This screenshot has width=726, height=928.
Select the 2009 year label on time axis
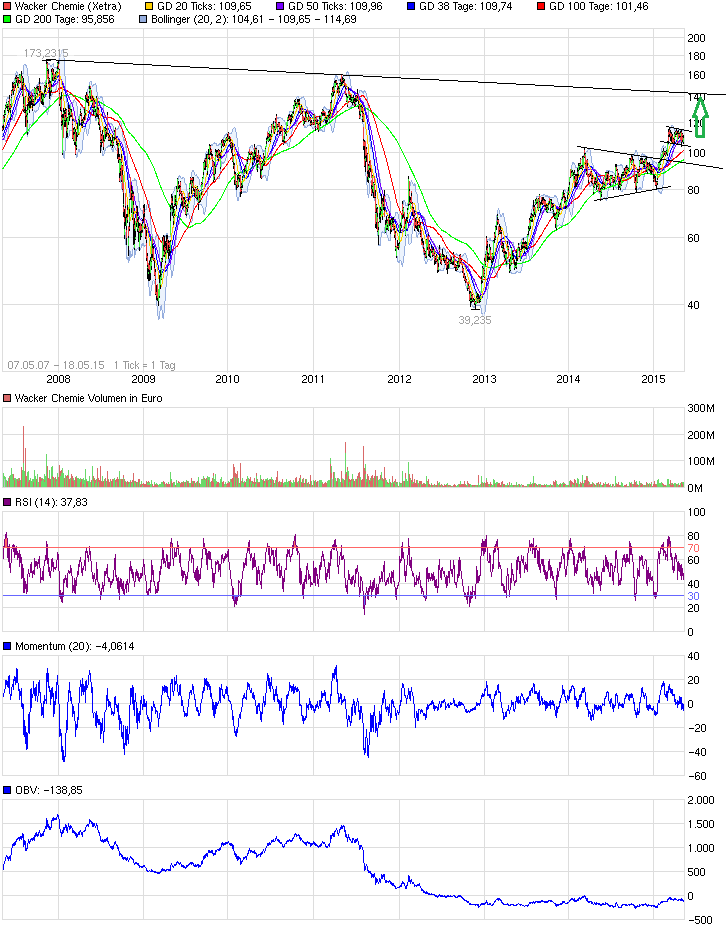click(144, 380)
